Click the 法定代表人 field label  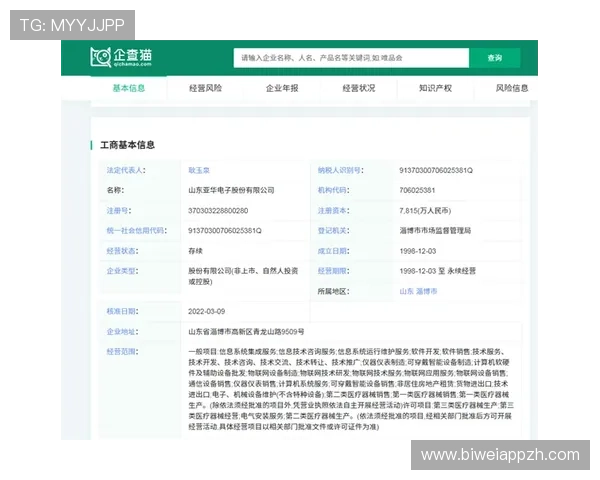[126, 170]
